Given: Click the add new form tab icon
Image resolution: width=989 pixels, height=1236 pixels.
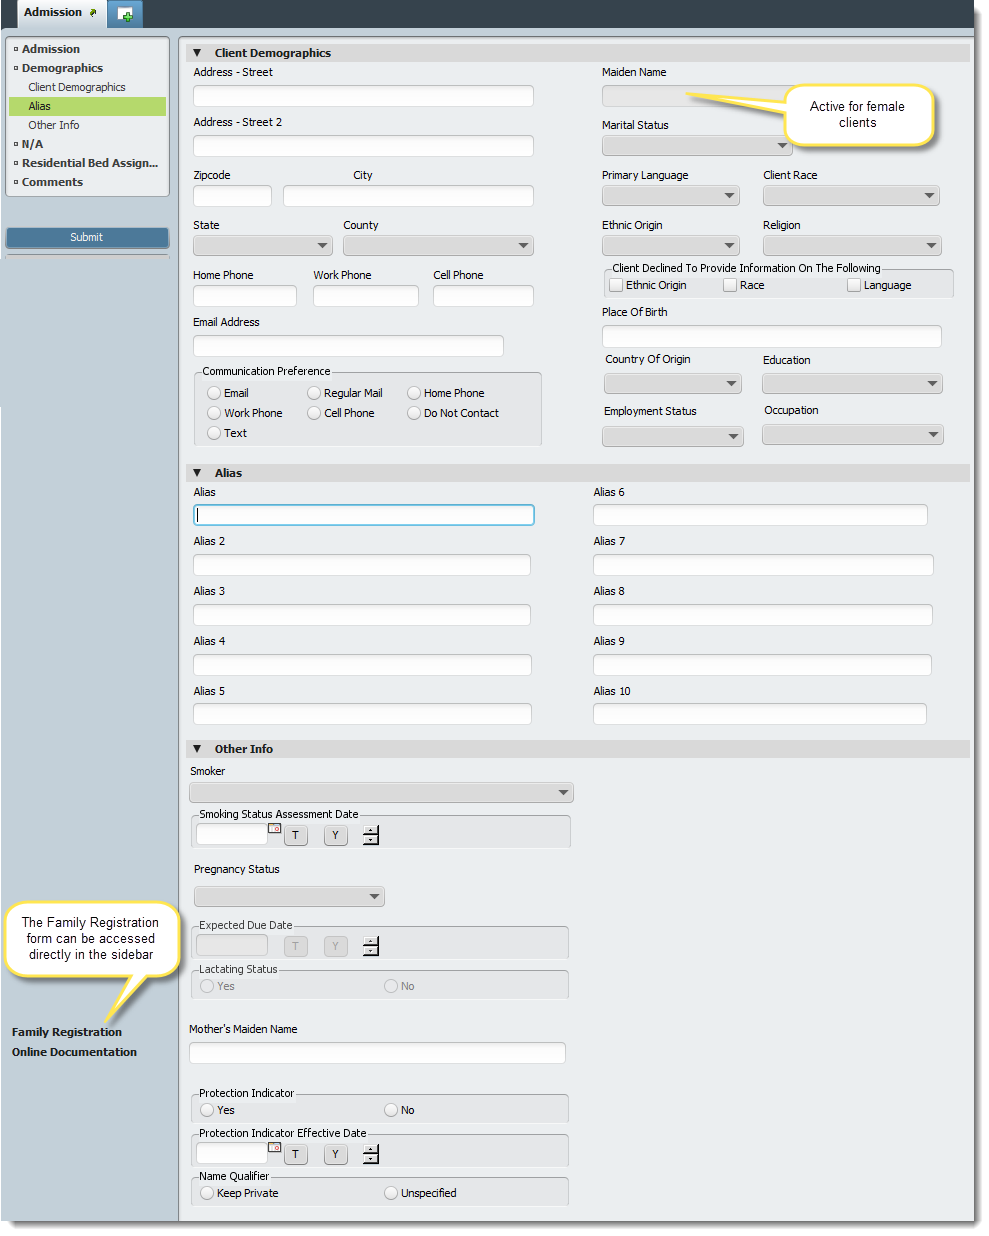Looking at the screenshot, I should [125, 14].
